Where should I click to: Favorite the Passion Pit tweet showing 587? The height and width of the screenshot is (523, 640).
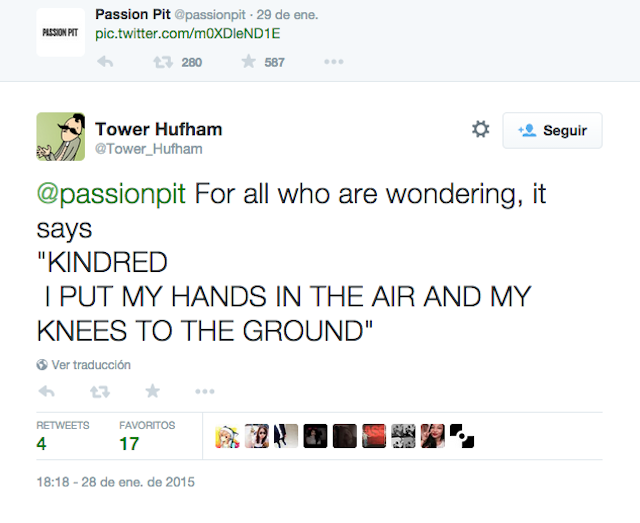(248, 61)
